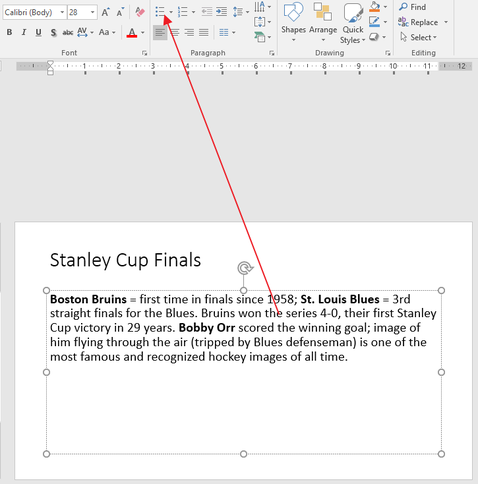Image resolution: width=478 pixels, height=484 pixels.
Task: Apply the orange Shape Fill color
Action: (x=375, y=7)
